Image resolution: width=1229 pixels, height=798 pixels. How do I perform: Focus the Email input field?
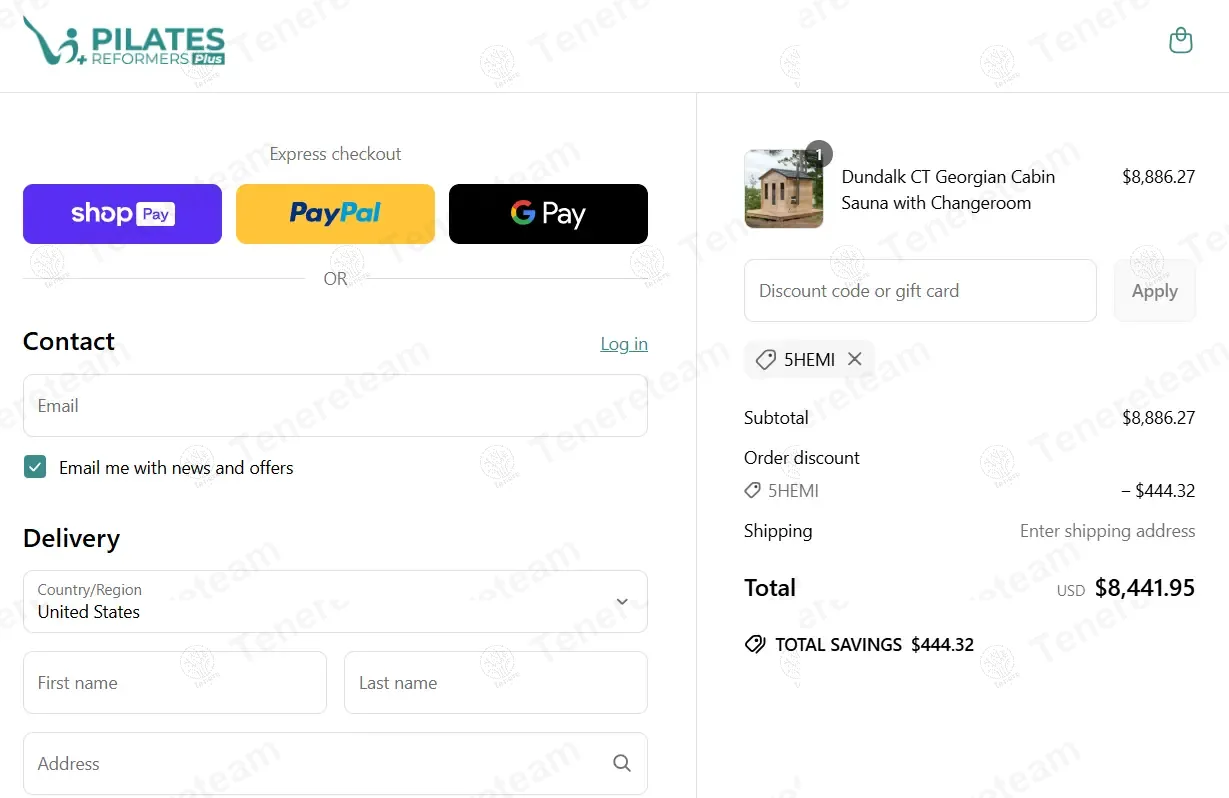335,405
